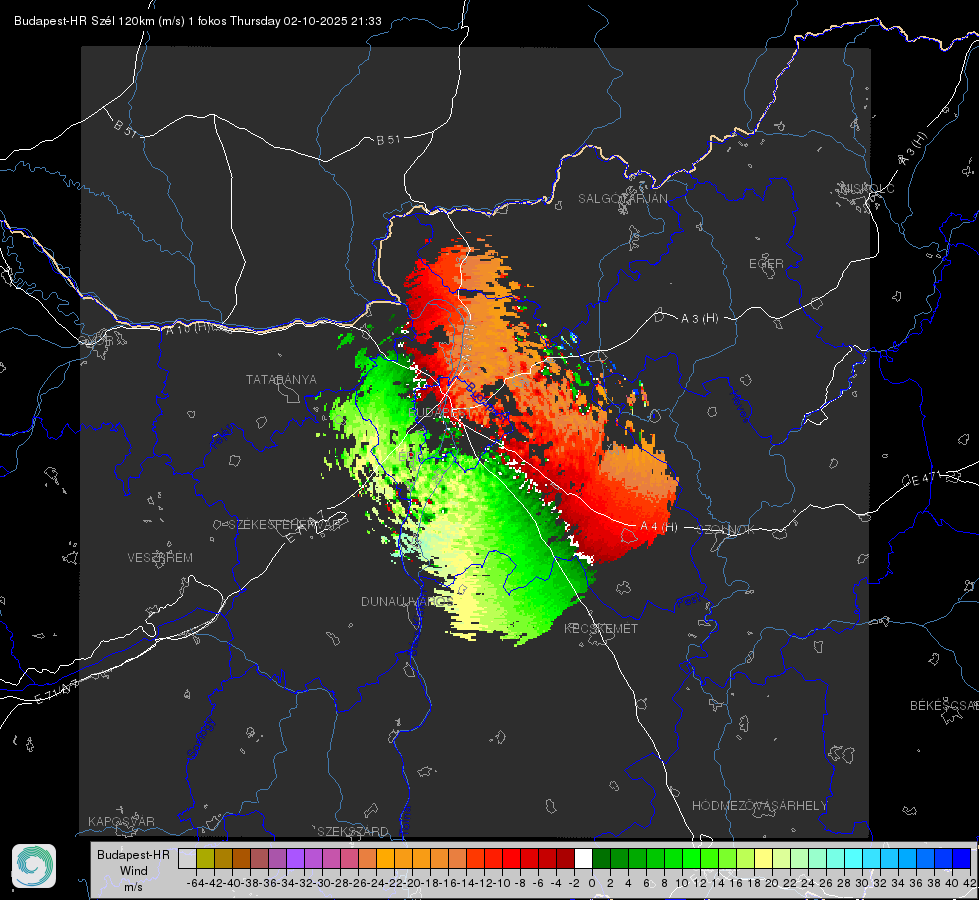Viewport: 979px width, 900px height.
Task: Click the BÉKÉSCSABA city label
Action: 944,706
